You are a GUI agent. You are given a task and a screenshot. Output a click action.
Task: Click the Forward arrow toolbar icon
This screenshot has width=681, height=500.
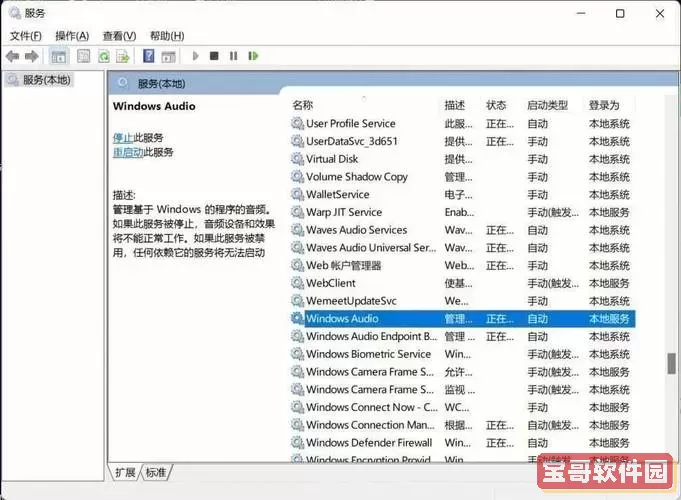point(31,56)
